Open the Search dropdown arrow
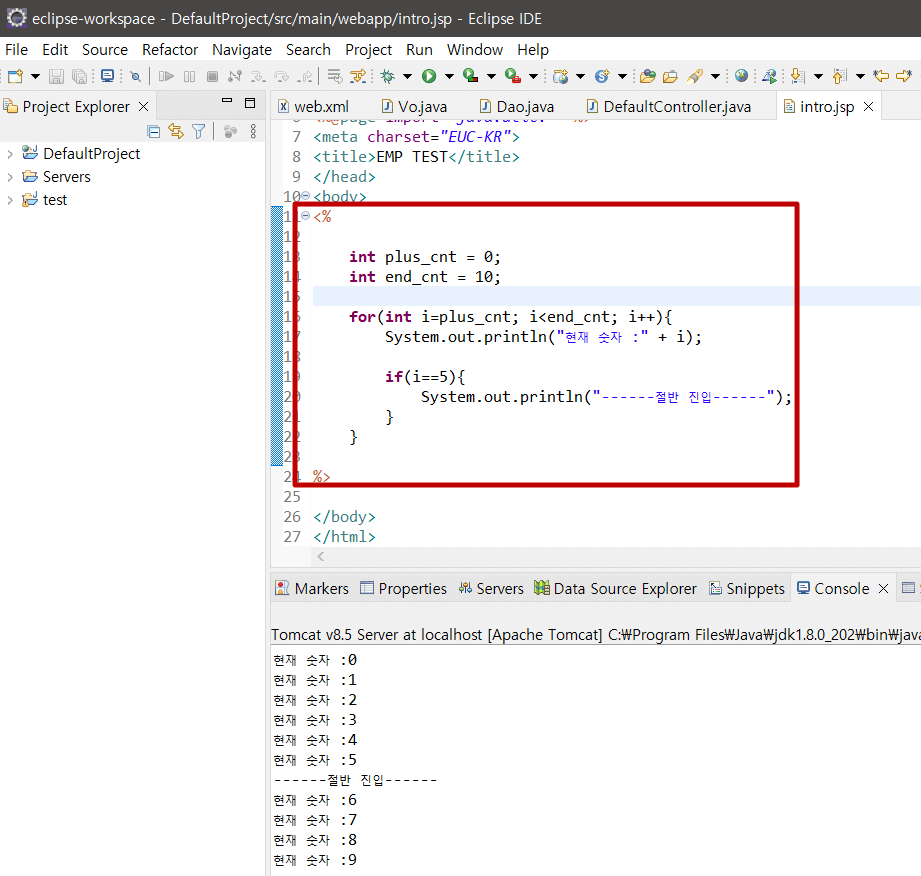The height and width of the screenshot is (876, 921). pos(715,76)
